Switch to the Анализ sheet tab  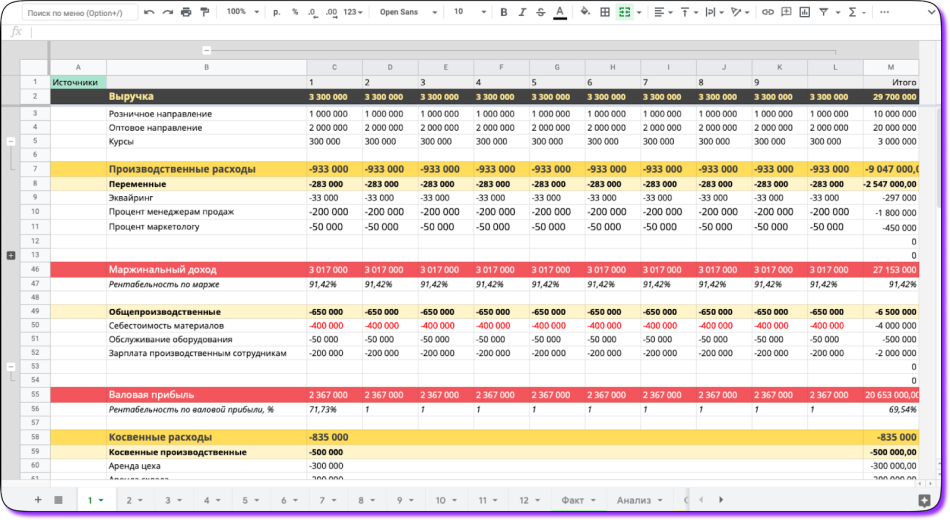pyautogui.click(x=639, y=500)
